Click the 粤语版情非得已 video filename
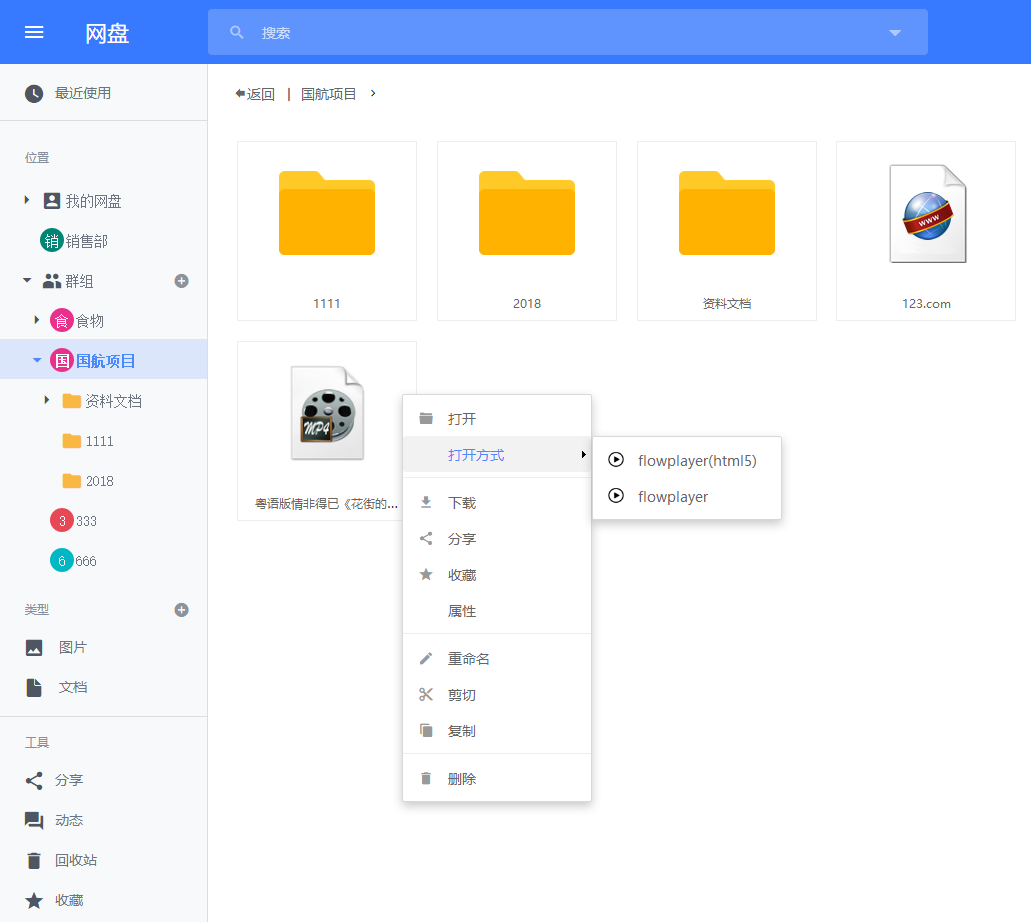Viewport: 1031px width, 922px height. pos(327,504)
